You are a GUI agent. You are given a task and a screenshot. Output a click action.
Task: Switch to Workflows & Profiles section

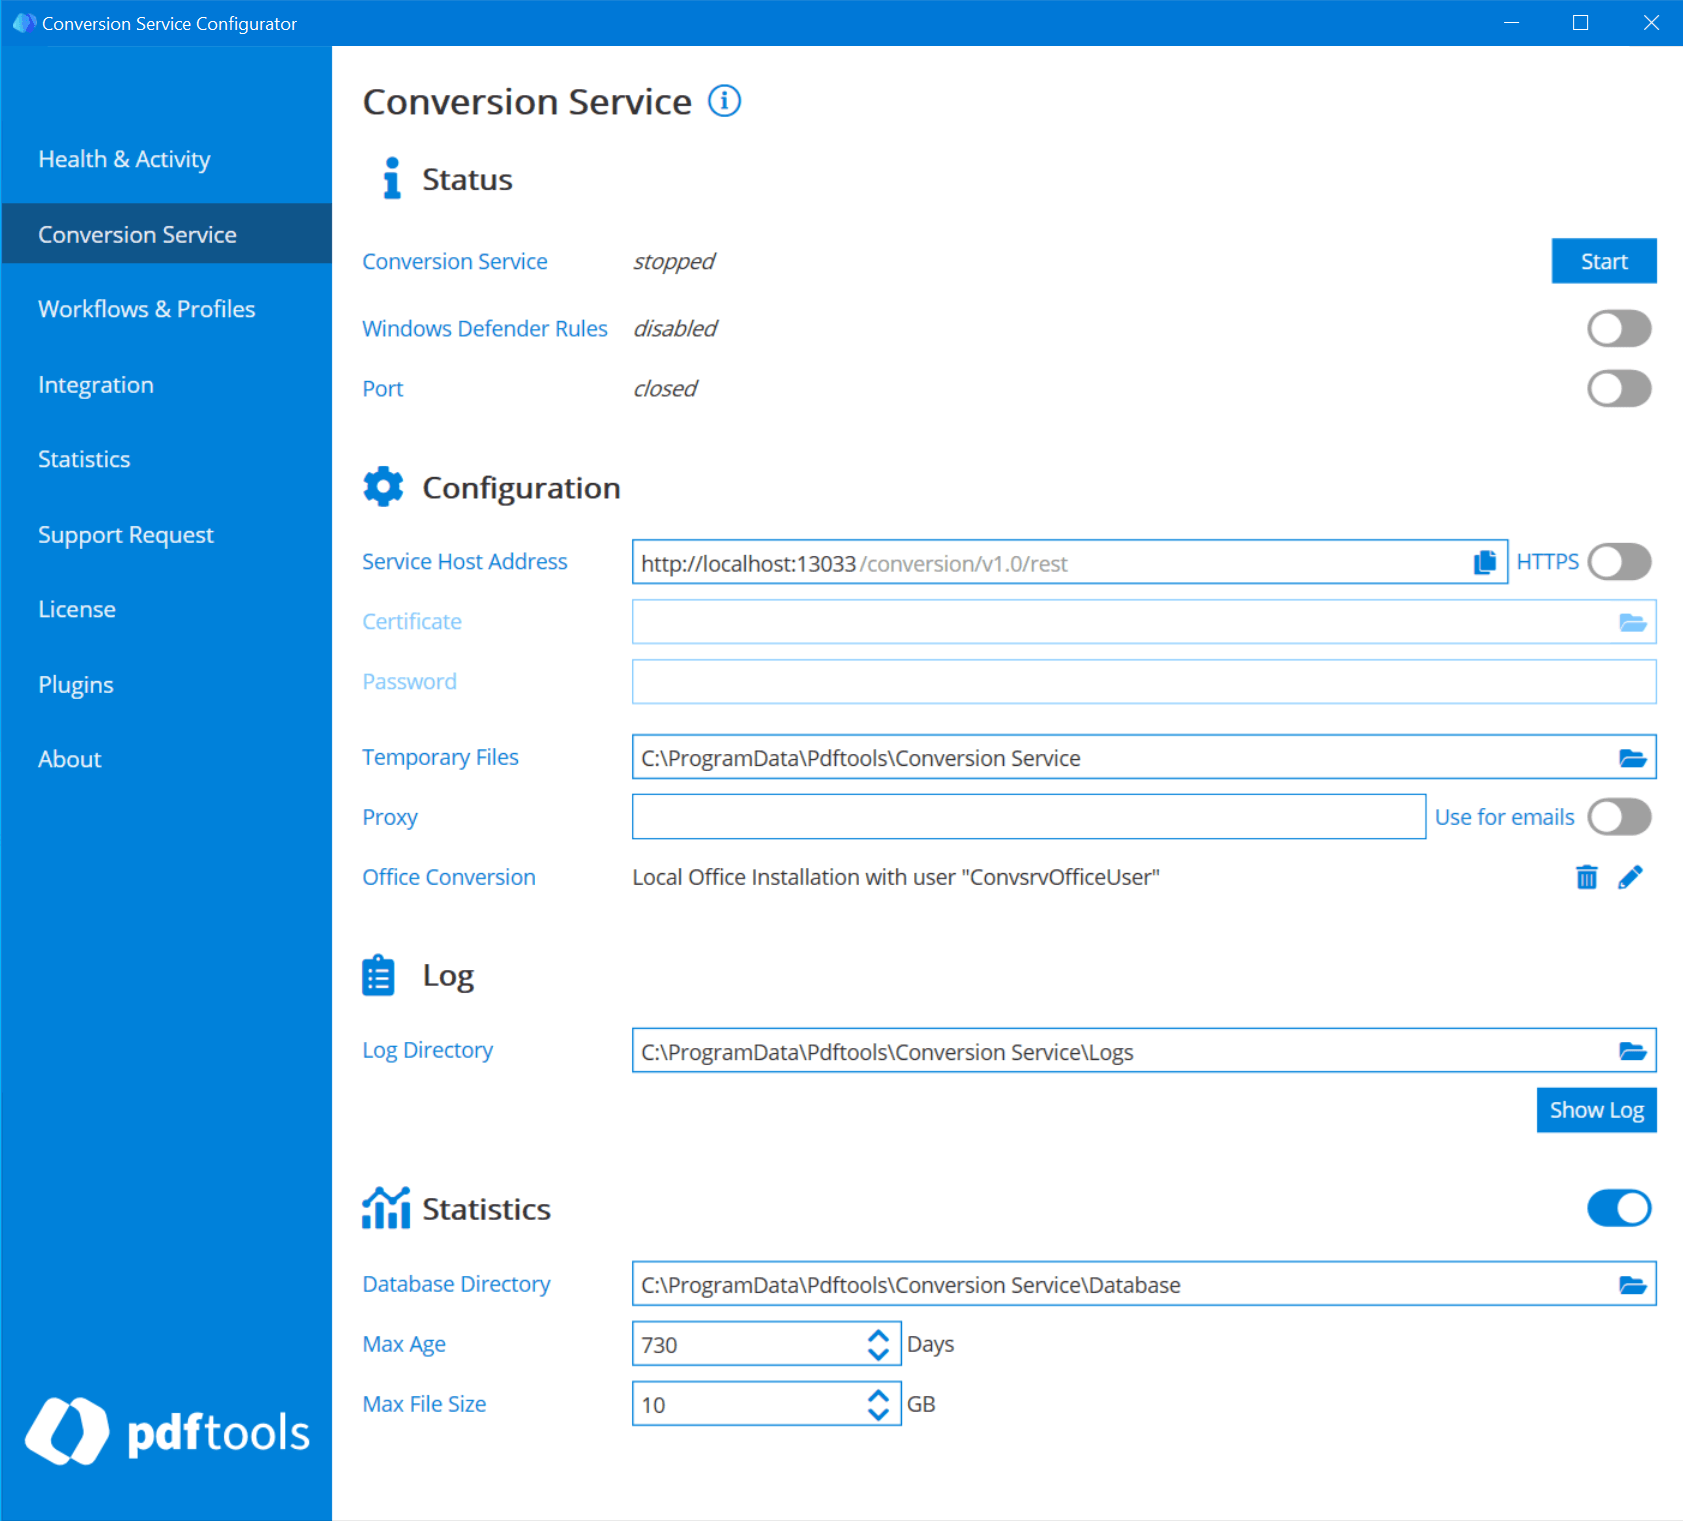[146, 308]
